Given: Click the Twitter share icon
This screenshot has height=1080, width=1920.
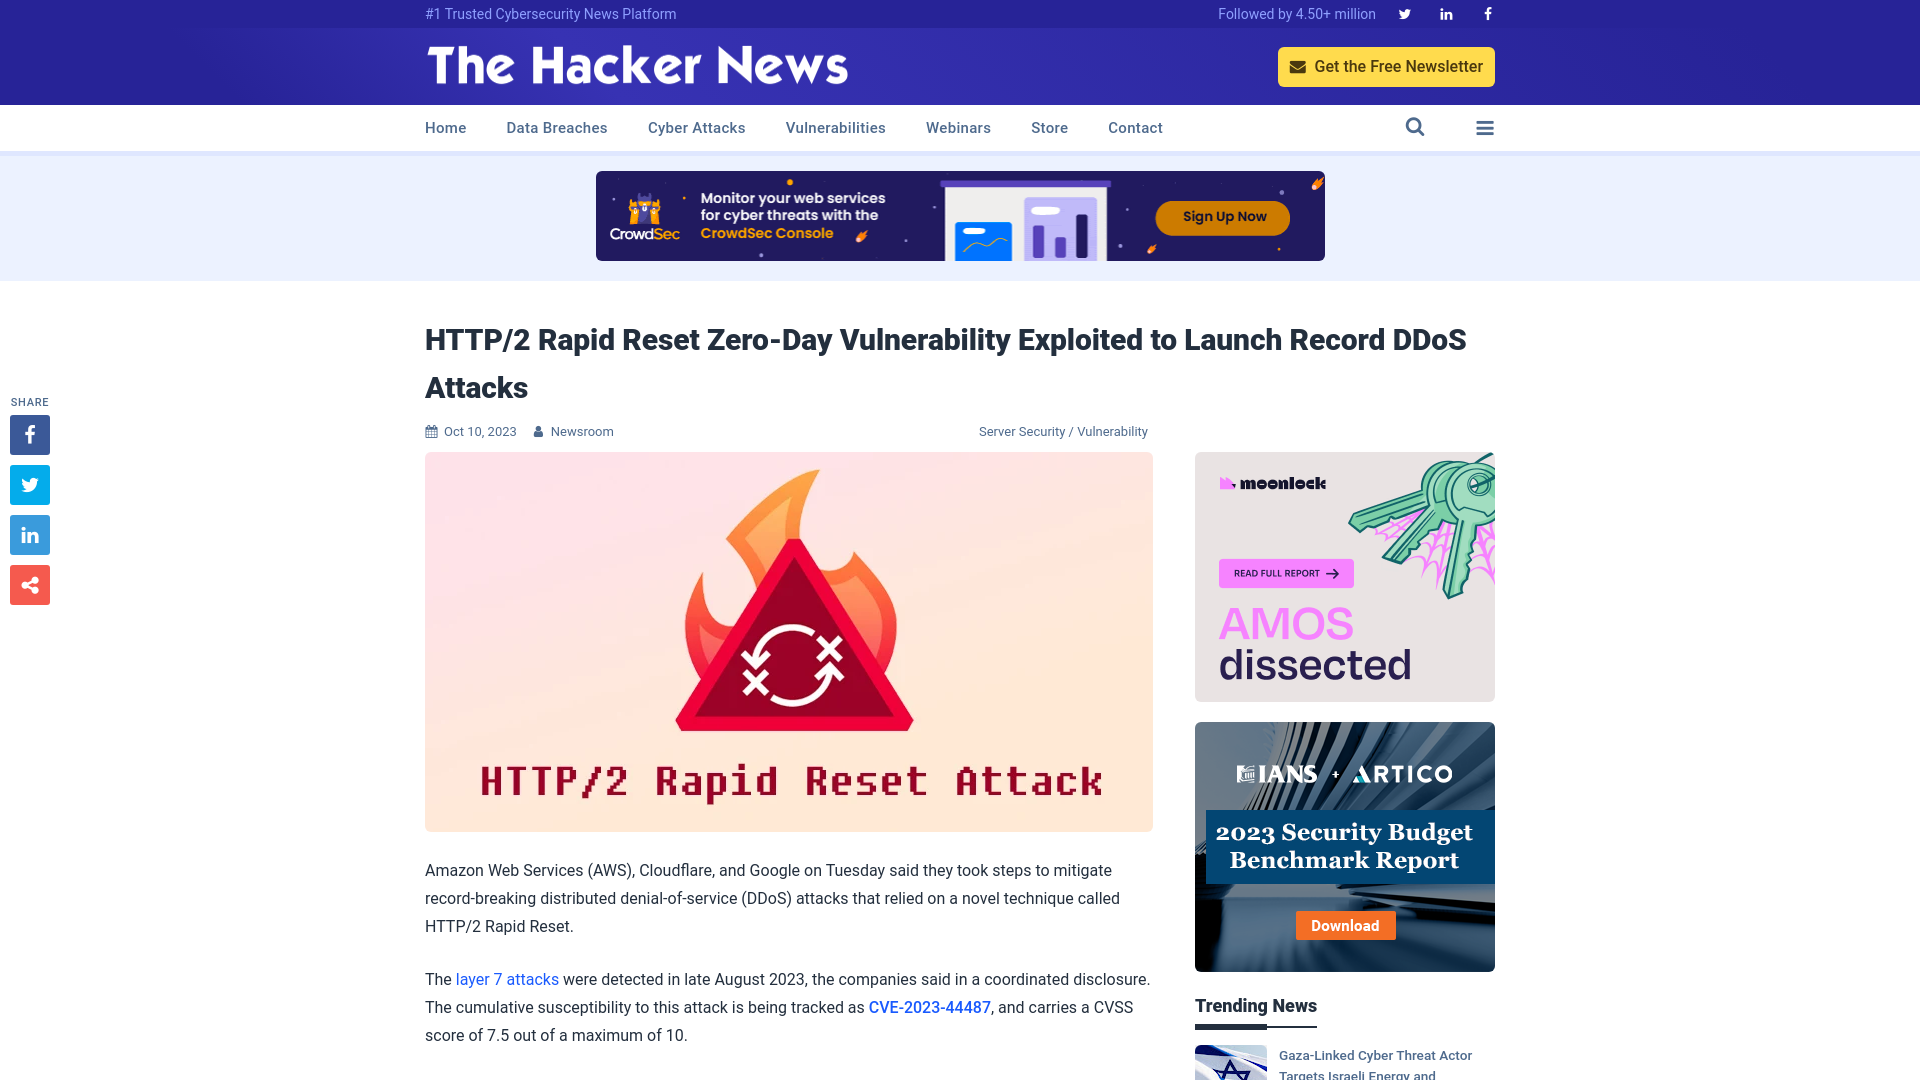Looking at the screenshot, I should pos(29,484).
